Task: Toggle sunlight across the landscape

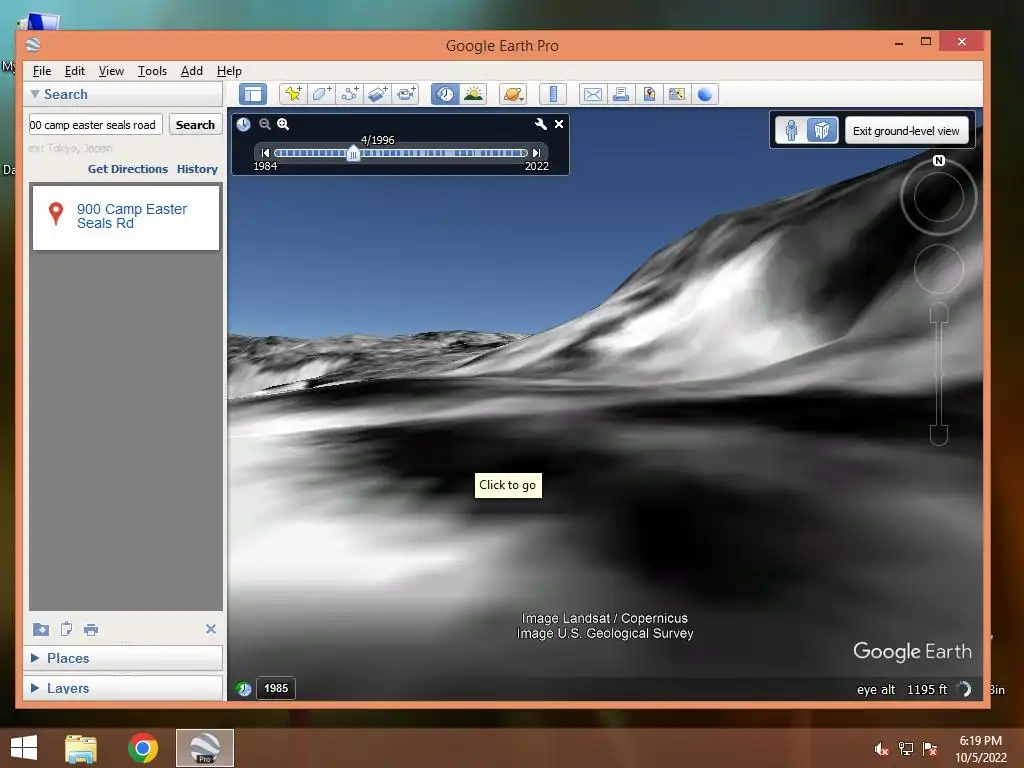Action: coord(473,94)
